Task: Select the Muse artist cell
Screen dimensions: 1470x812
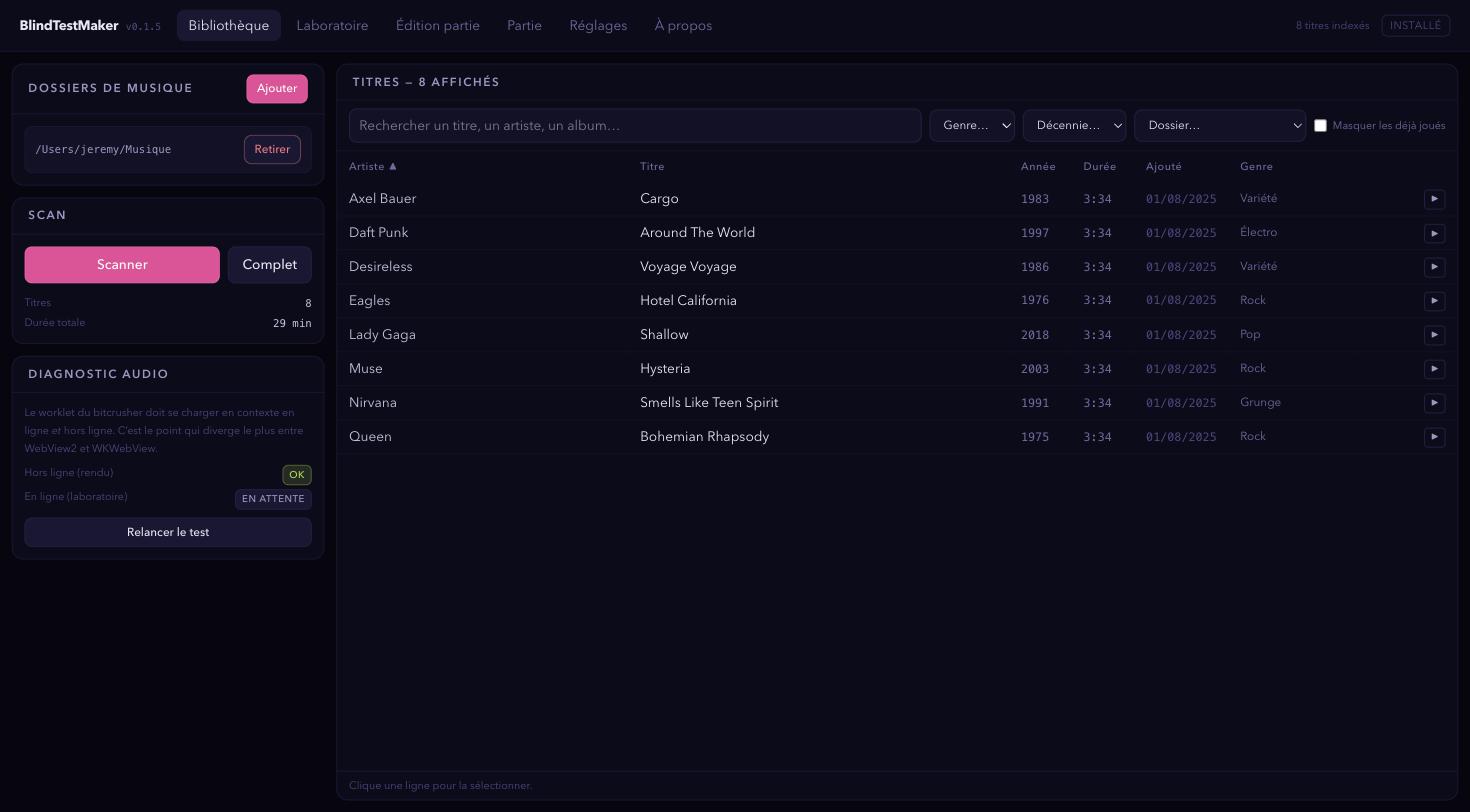Action: (366, 369)
